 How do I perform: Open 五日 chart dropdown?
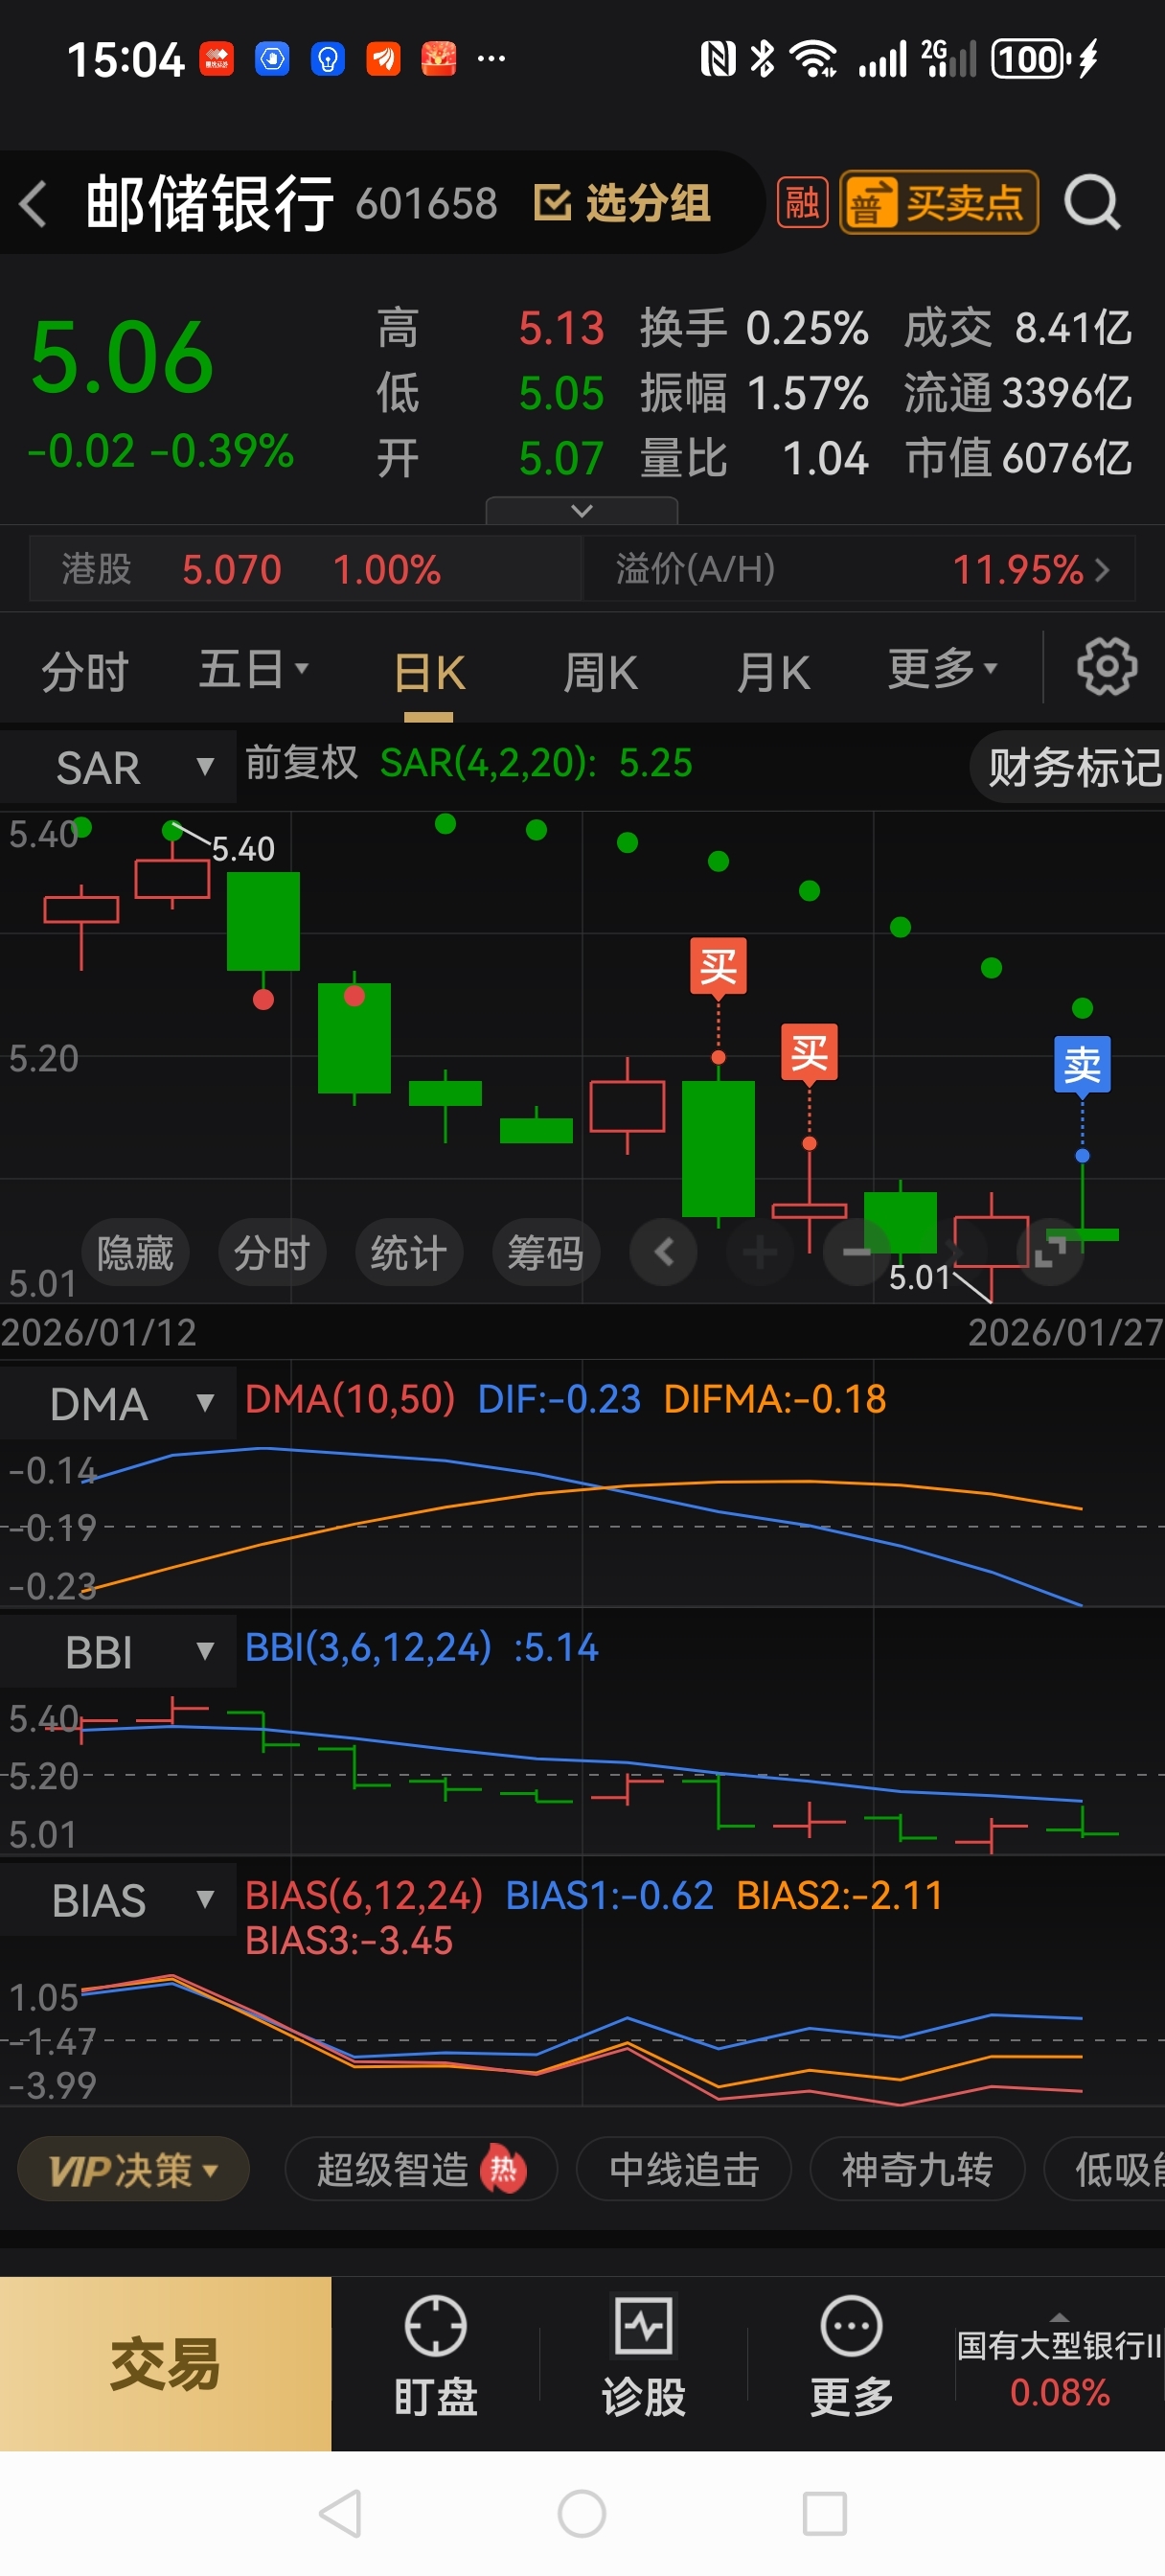253,669
